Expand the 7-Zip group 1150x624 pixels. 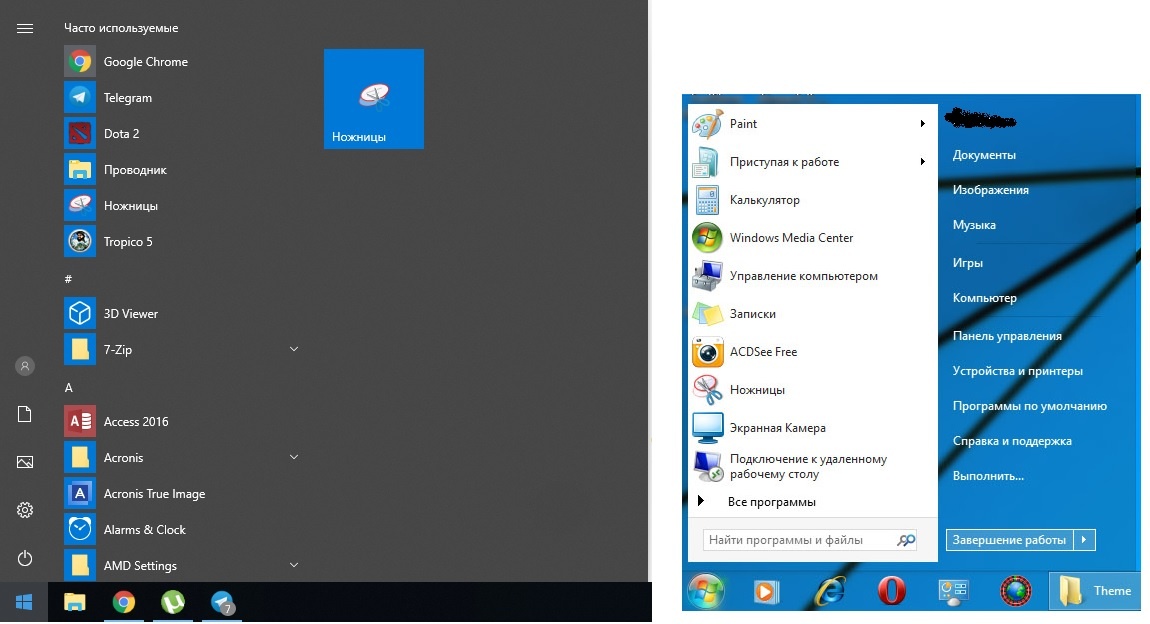pos(293,349)
